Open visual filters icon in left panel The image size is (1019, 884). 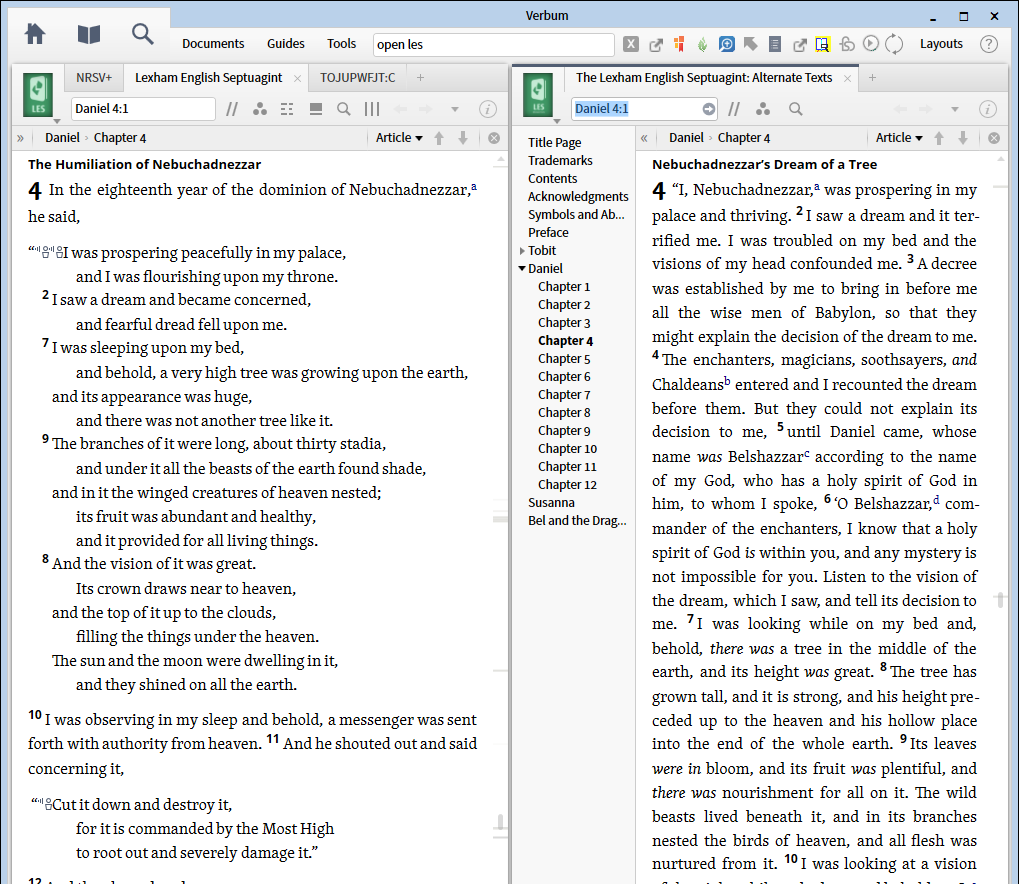click(x=260, y=109)
